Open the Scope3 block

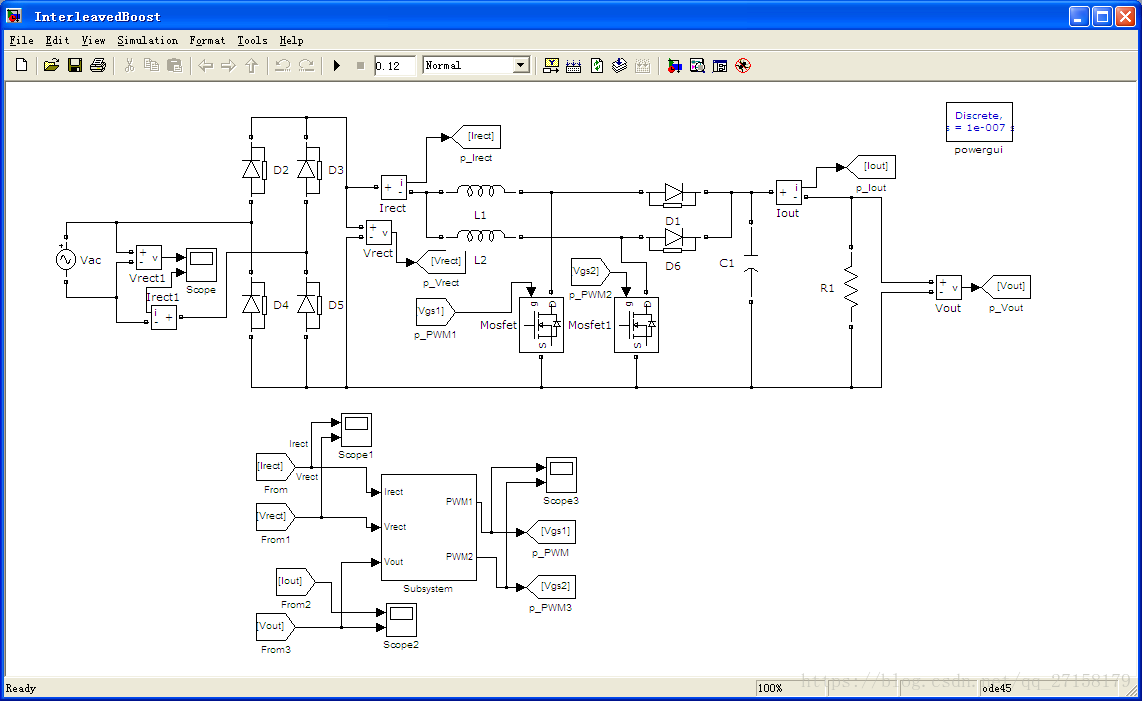562,475
